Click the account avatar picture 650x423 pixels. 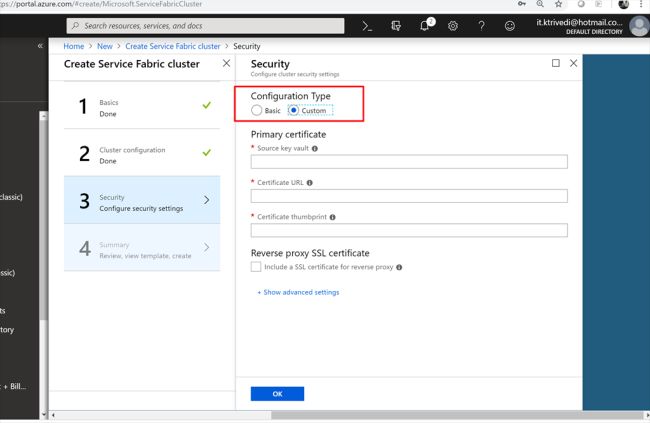coord(639,26)
